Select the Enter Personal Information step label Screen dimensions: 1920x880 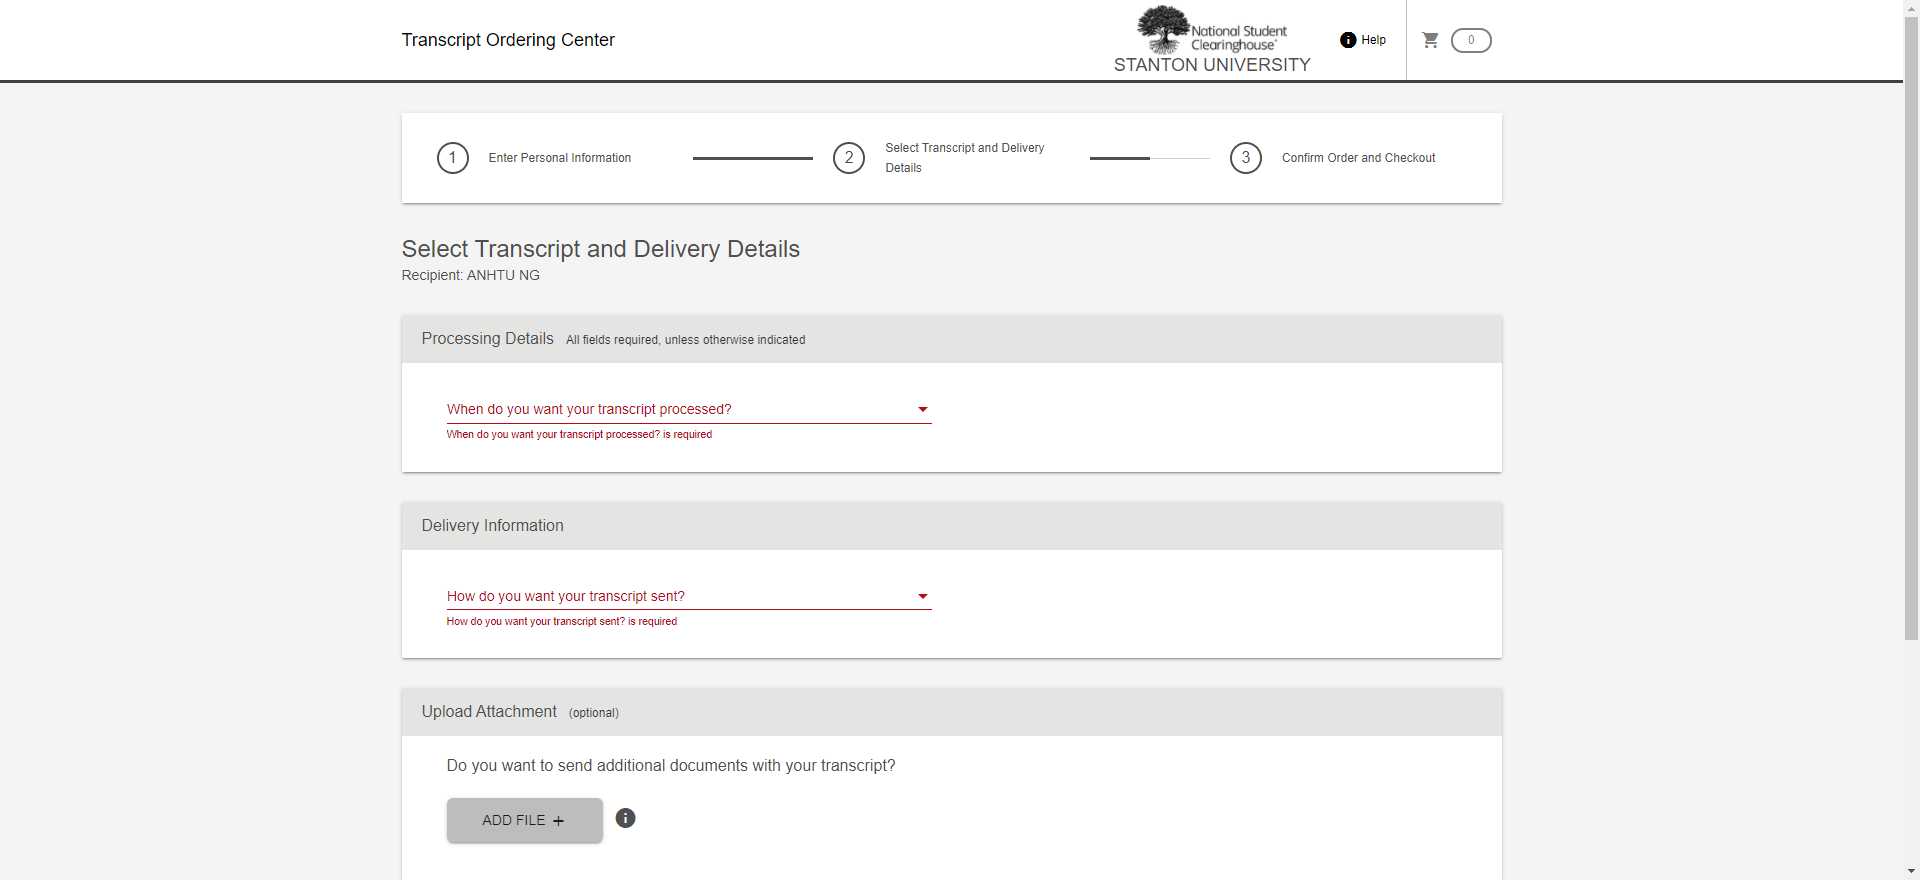pos(559,158)
